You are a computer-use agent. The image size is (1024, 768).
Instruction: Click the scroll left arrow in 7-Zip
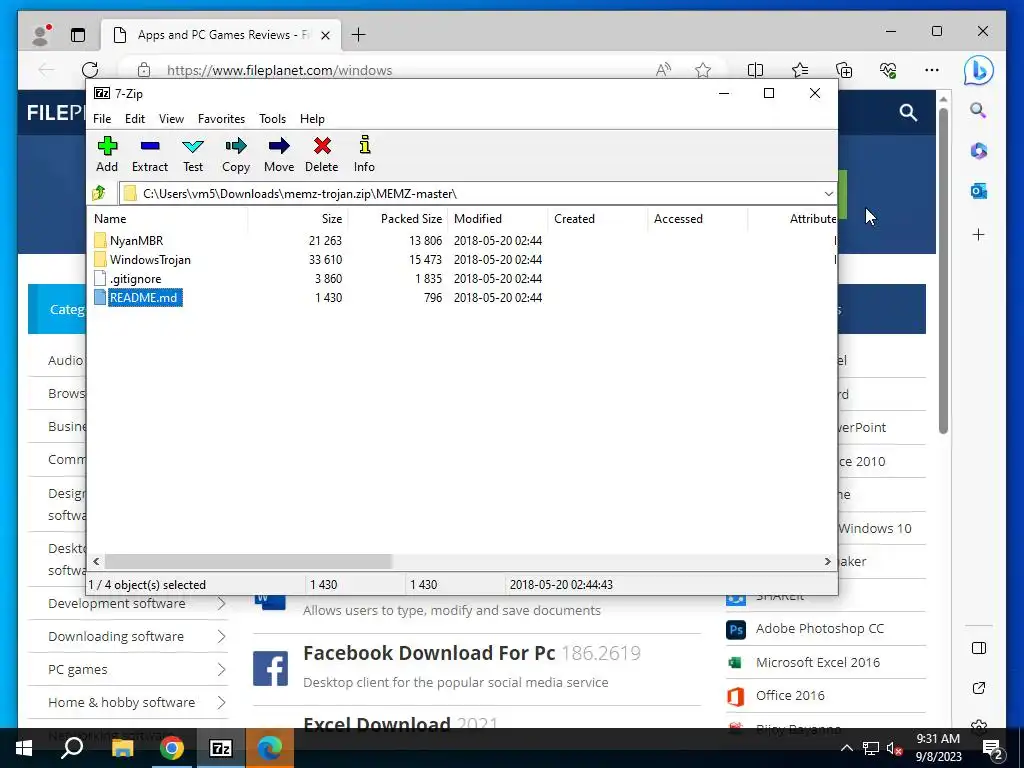pyautogui.click(x=96, y=561)
